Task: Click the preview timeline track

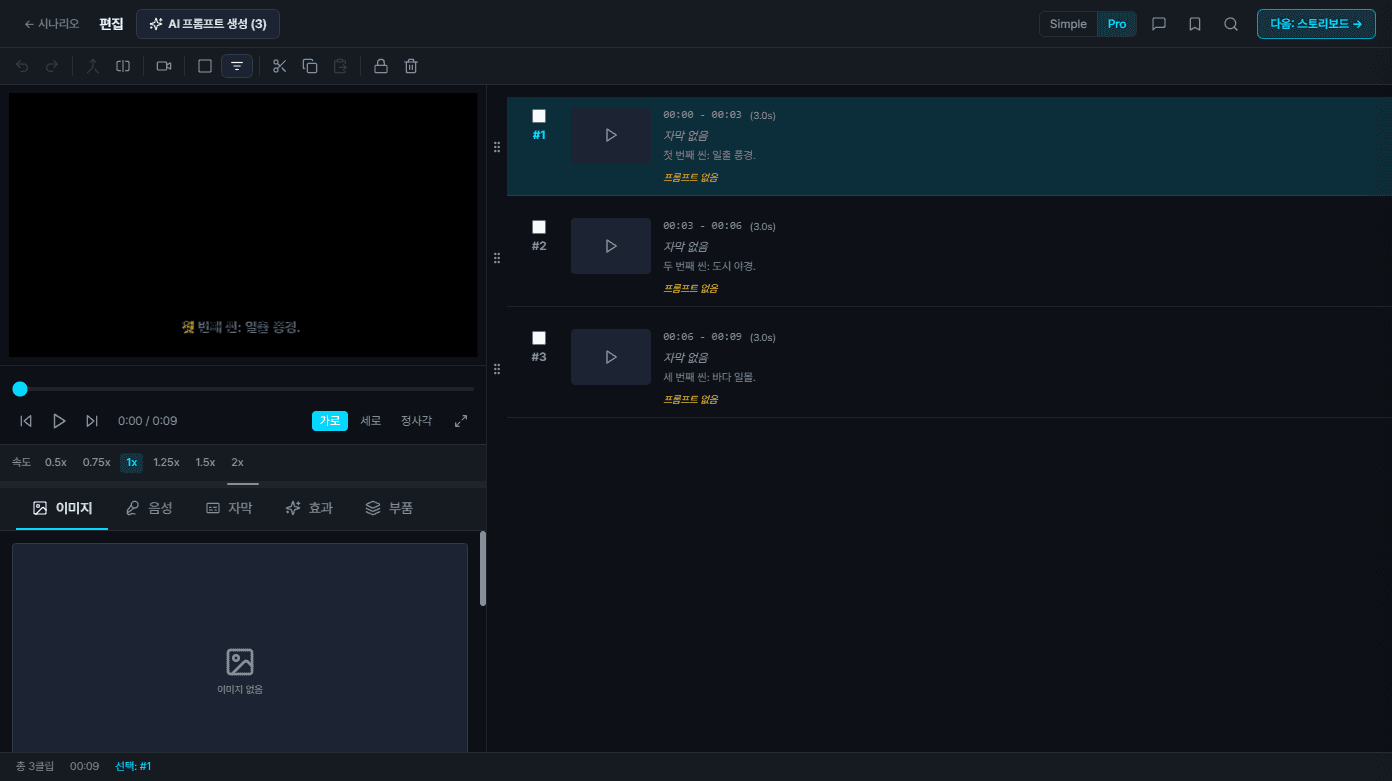Action: 244,389
